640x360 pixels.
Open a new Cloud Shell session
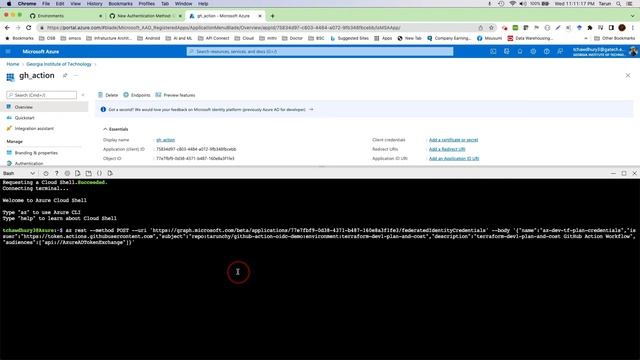89,173
